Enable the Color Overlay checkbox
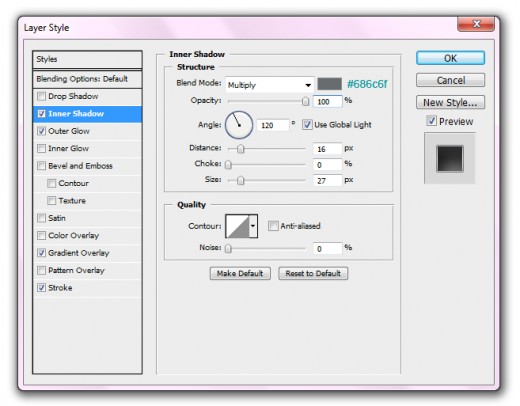The height and width of the screenshot is (406, 520). pos(41,235)
